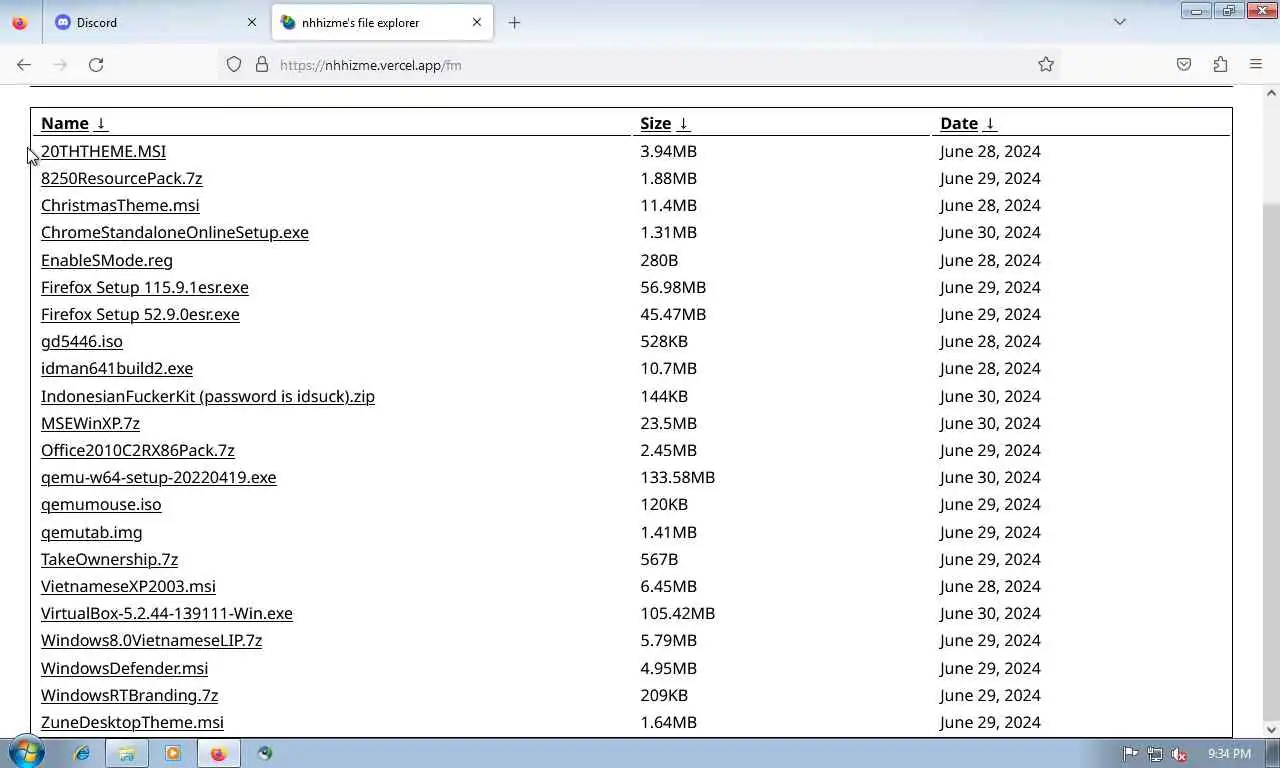
Task: Download VirtualBox-5.2.44-139111-Win.exe
Action: click(166, 613)
